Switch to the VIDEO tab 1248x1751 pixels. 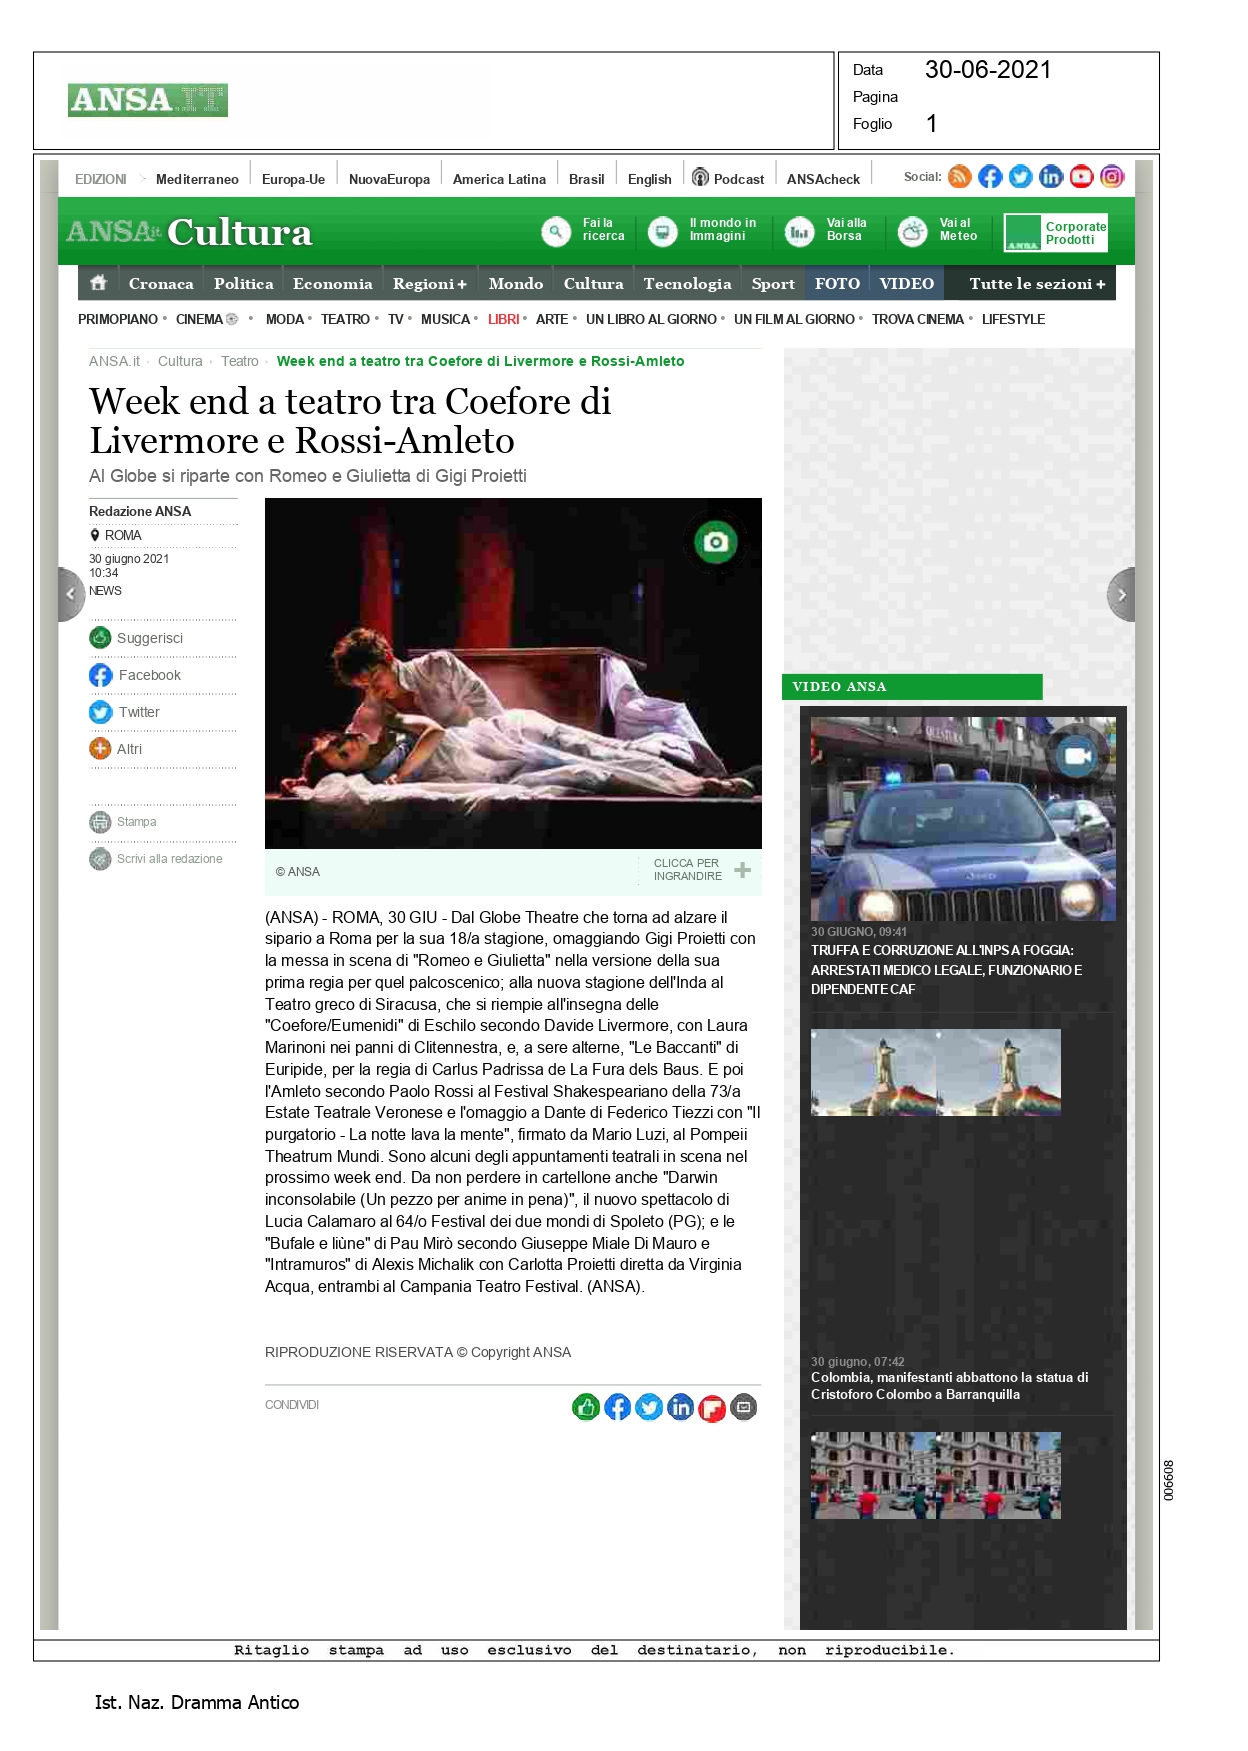(x=907, y=284)
